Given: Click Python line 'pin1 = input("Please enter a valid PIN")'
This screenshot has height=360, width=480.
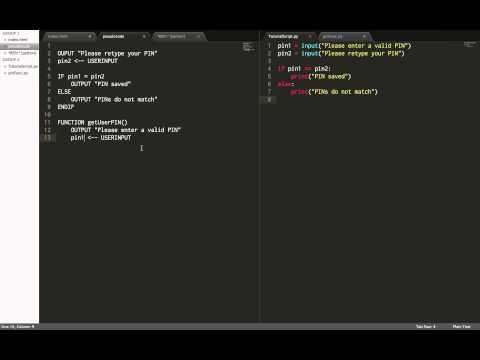Looking at the screenshot, I should pyautogui.click(x=344, y=46).
